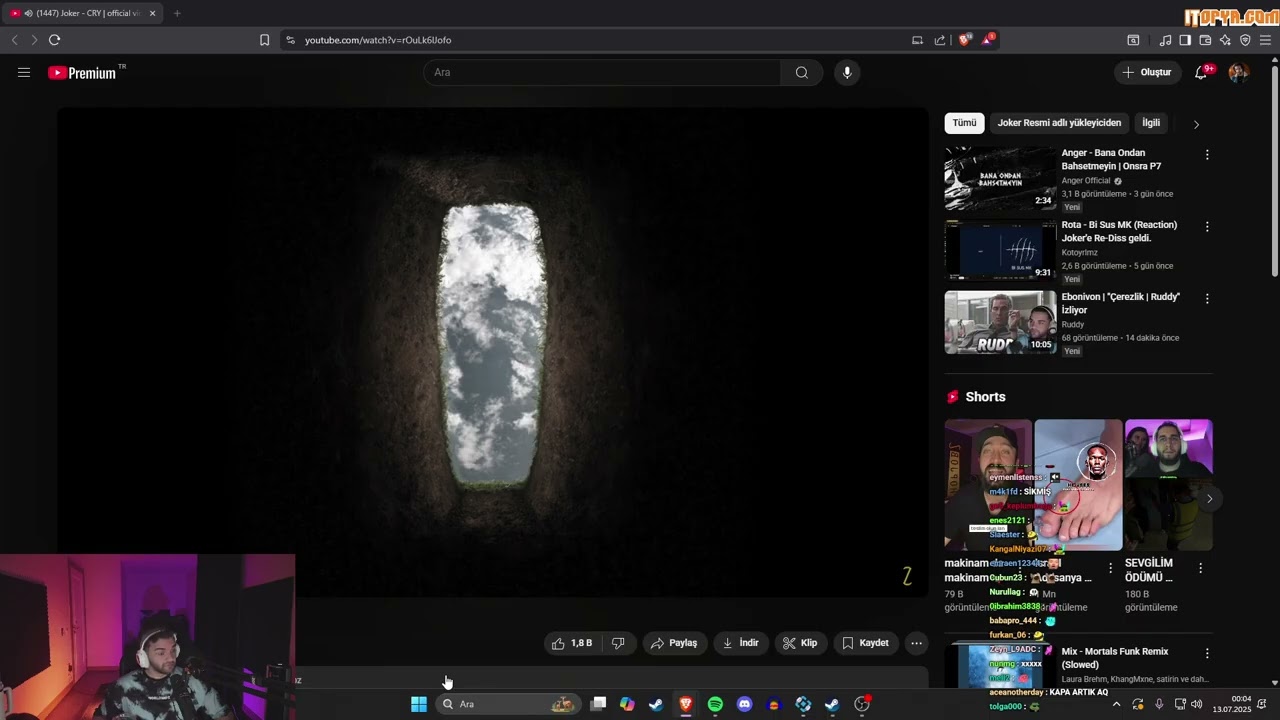Open Brave Rewards triangle icon
1280x720 pixels.
988,40
